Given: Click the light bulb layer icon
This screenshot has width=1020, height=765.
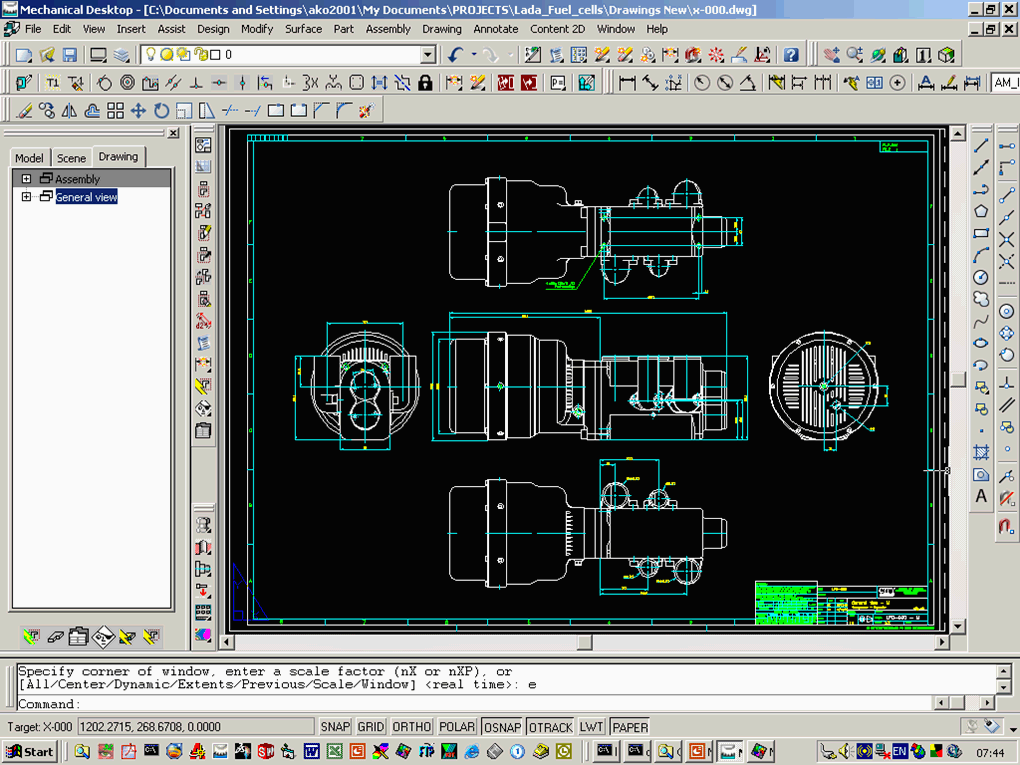Looking at the screenshot, I should pyautogui.click(x=150, y=55).
